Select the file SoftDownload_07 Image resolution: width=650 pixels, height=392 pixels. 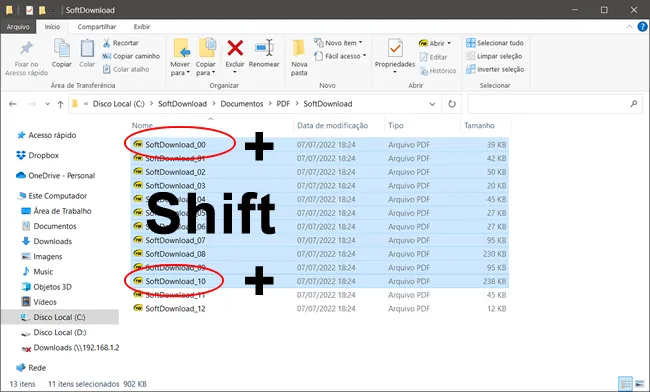(x=175, y=240)
